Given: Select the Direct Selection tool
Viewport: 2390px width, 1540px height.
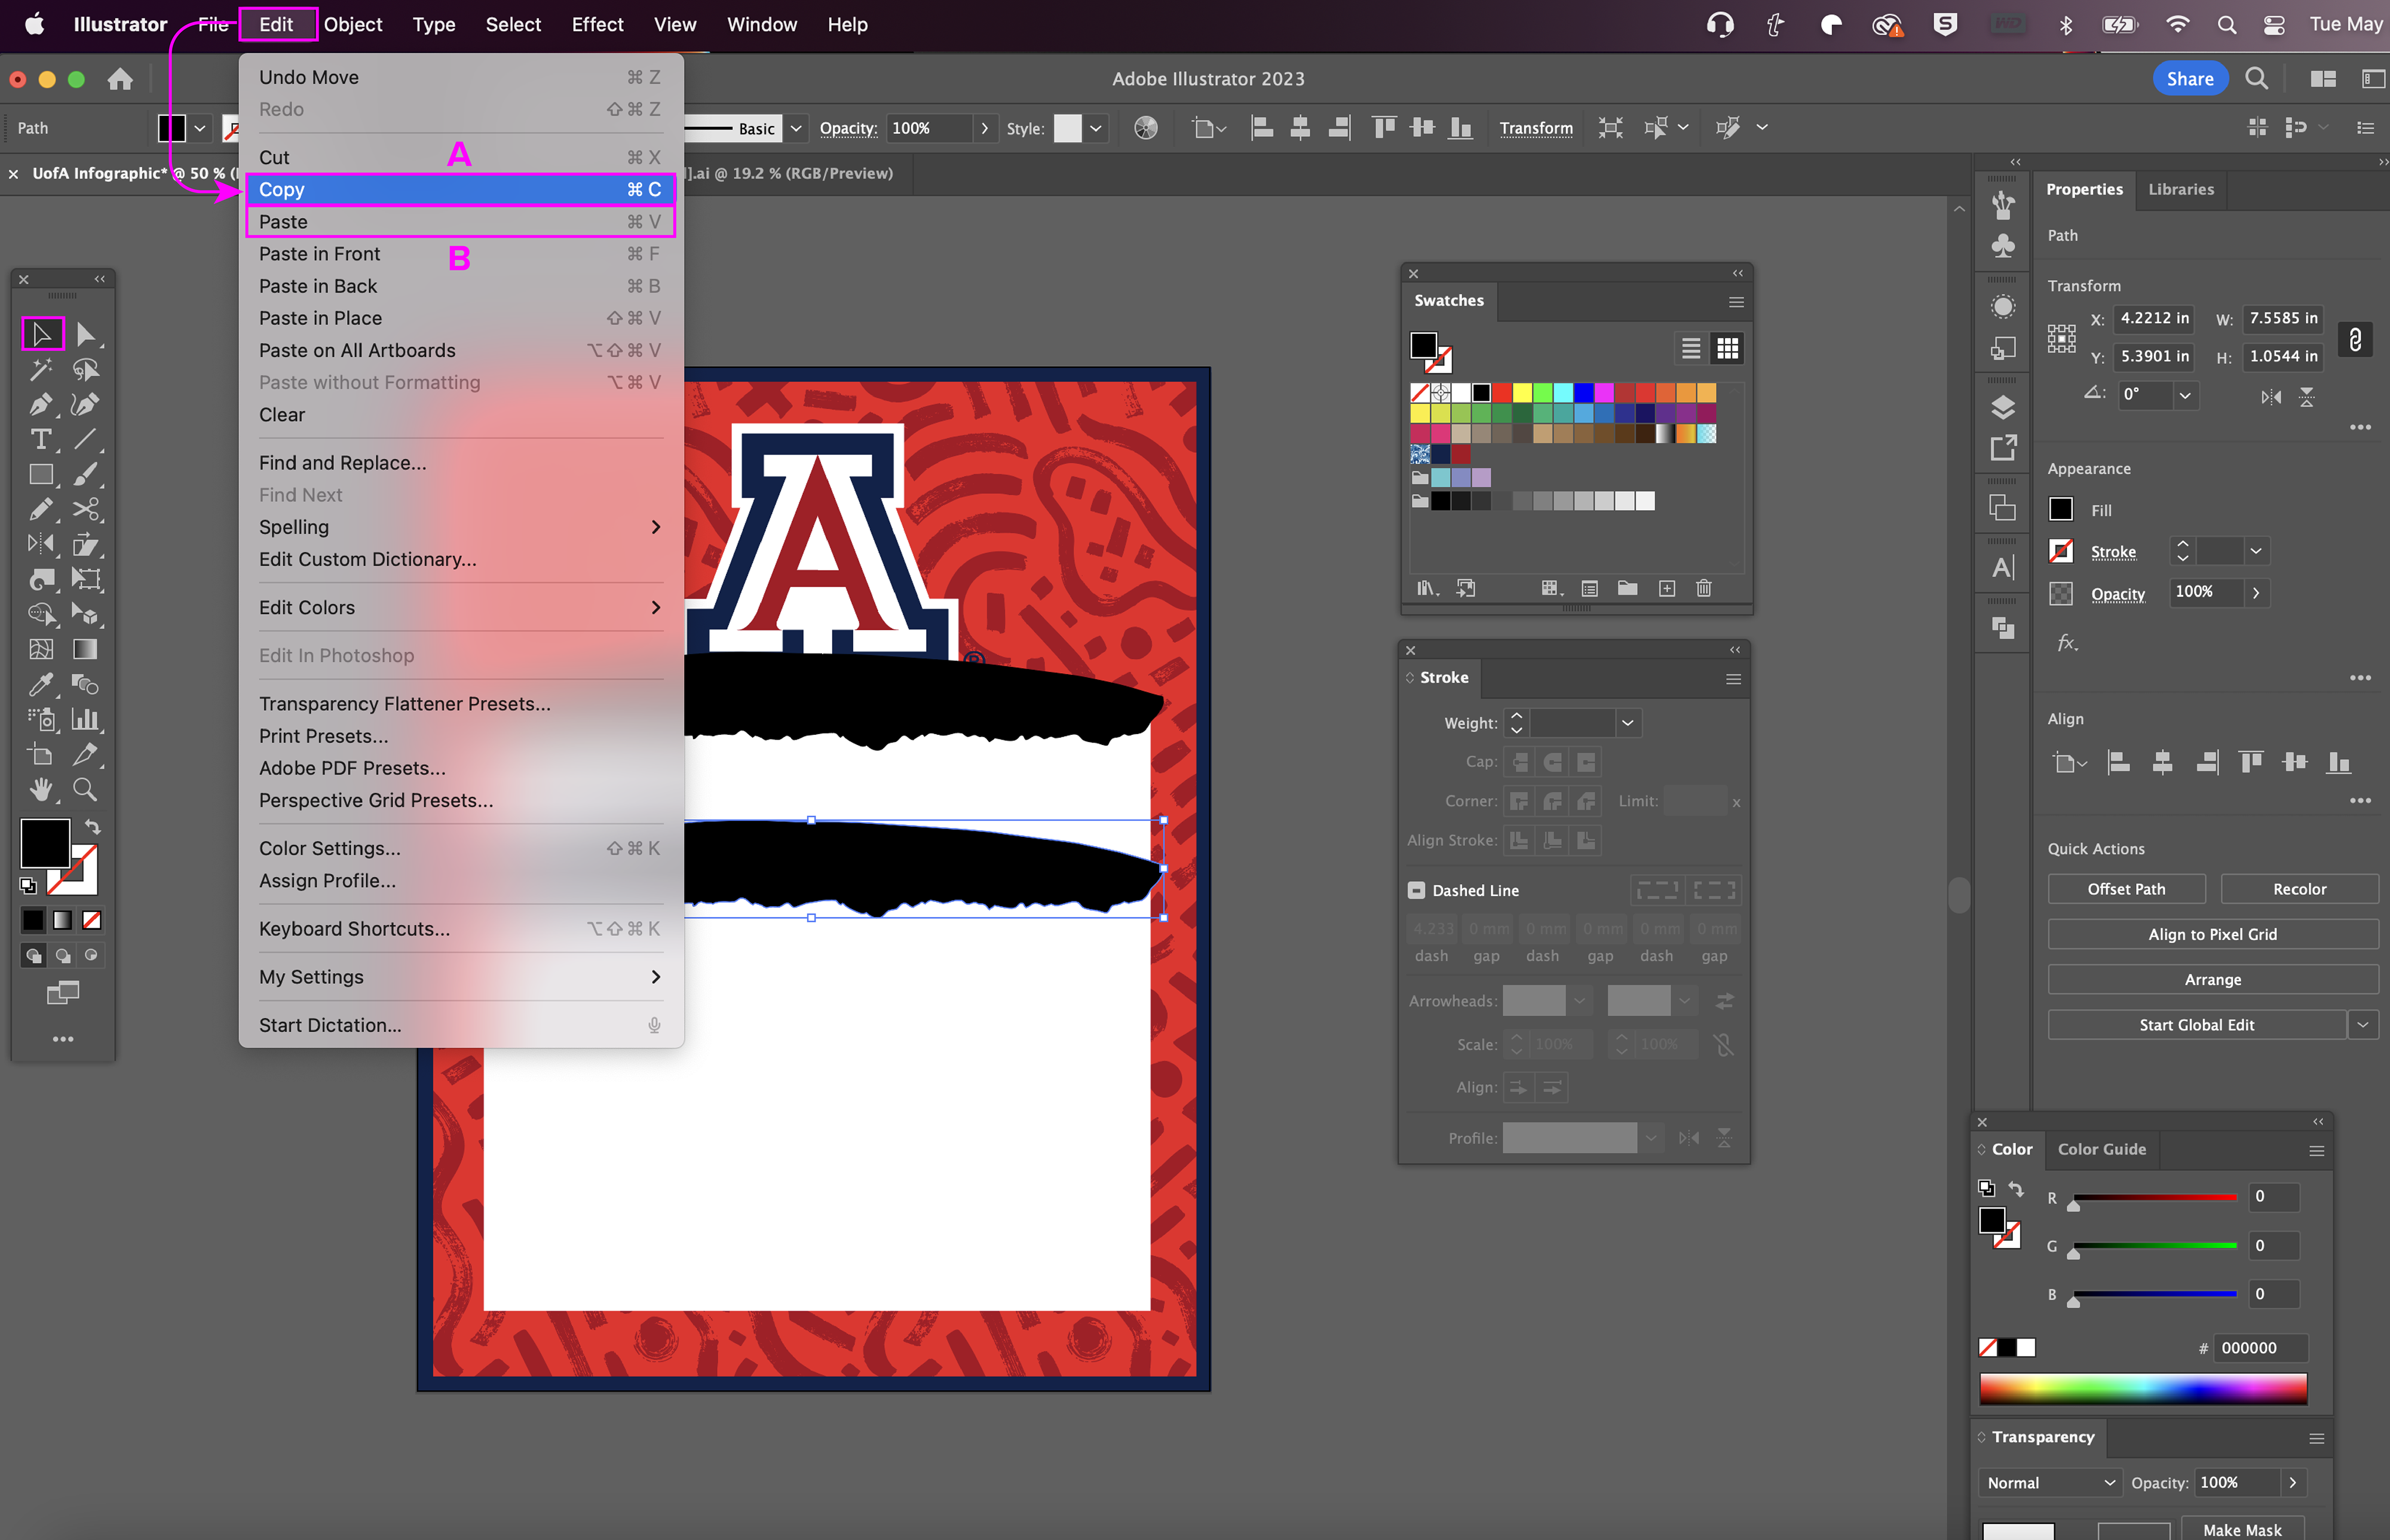Looking at the screenshot, I should pyautogui.click(x=85, y=334).
